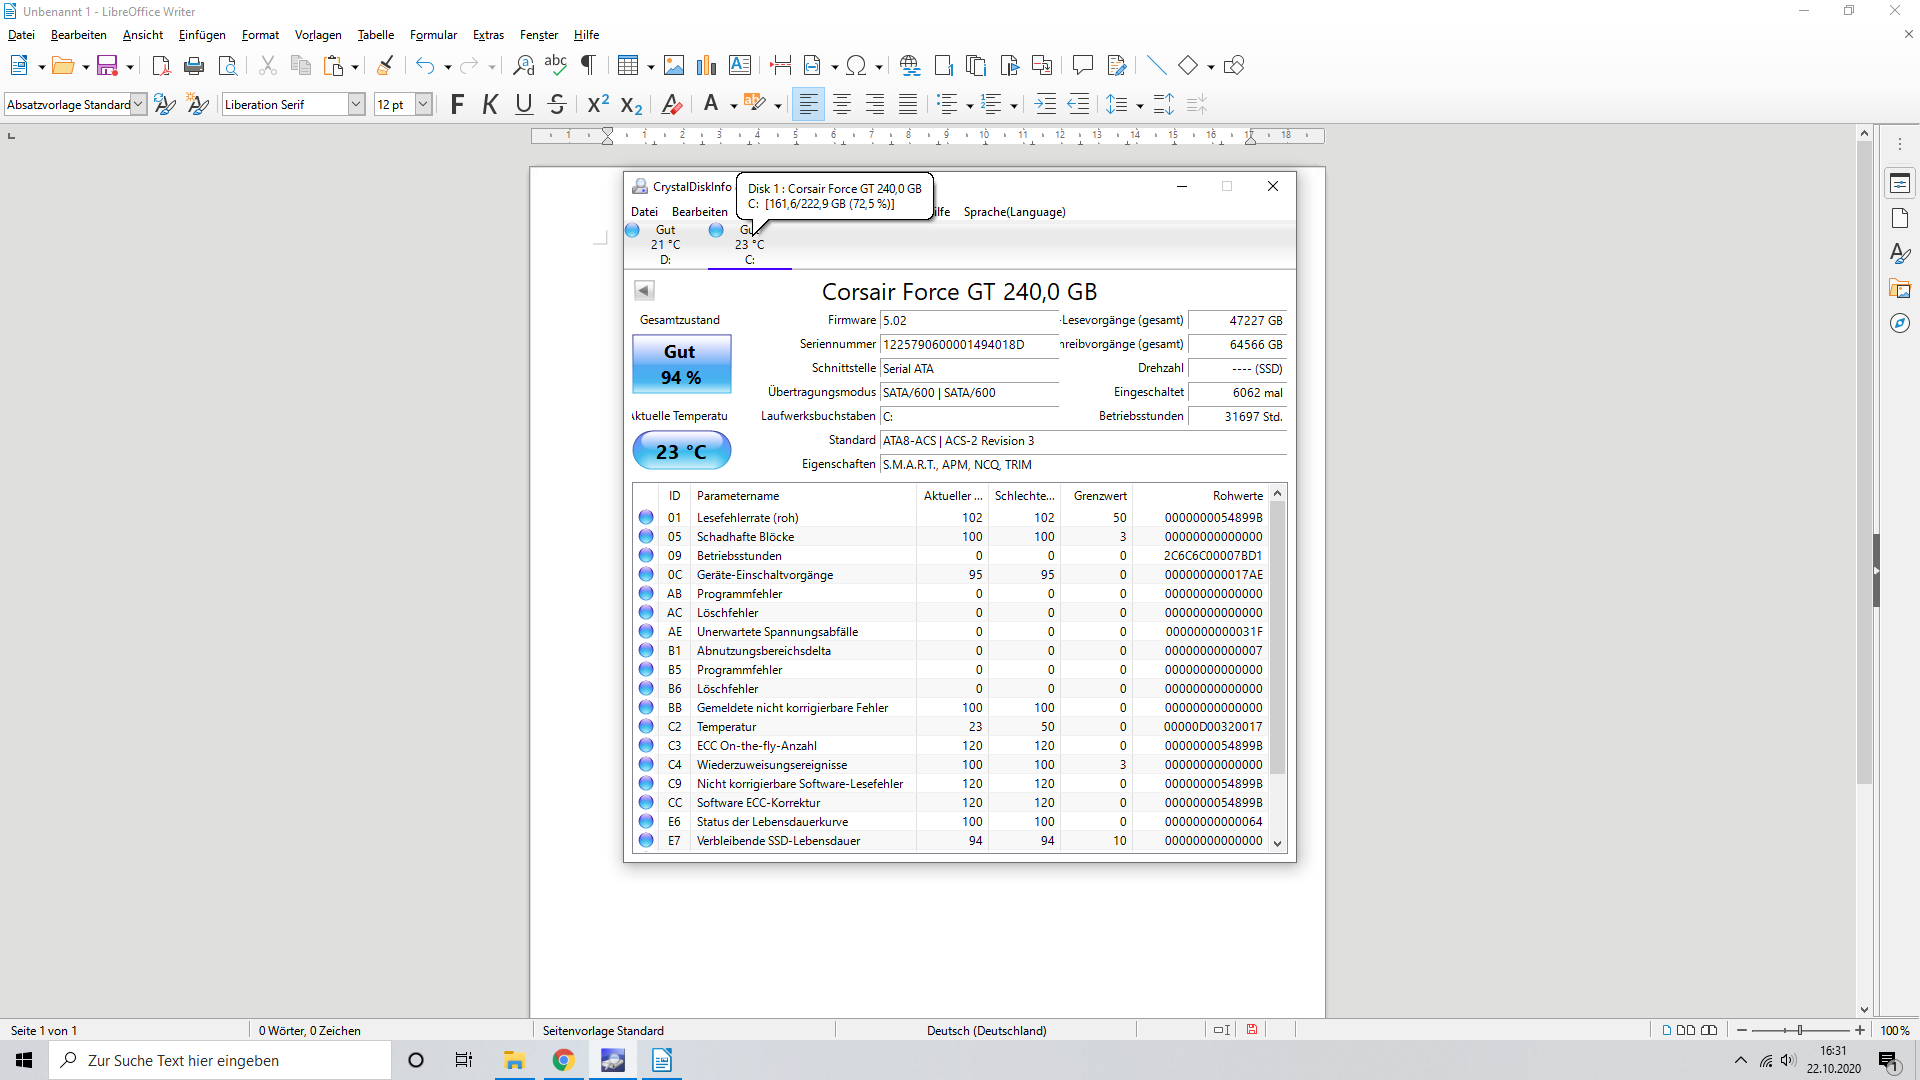
Task: Click the Deutsch (Deutschland) language status field
Action: 986,1030
